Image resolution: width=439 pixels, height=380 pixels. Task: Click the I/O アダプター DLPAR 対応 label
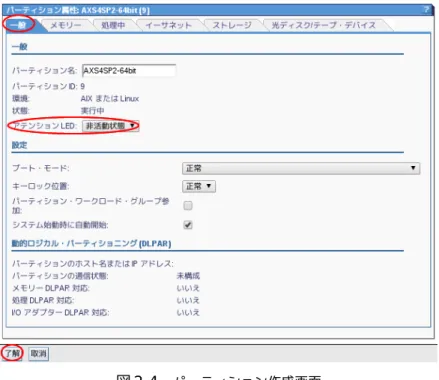point(60,313)
